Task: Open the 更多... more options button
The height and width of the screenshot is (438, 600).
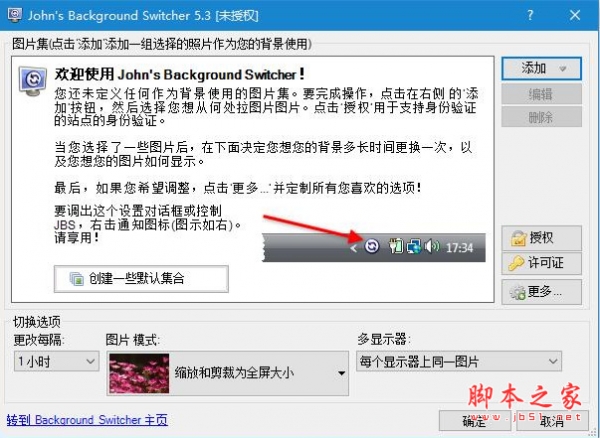Action: [x=541, y=292]
